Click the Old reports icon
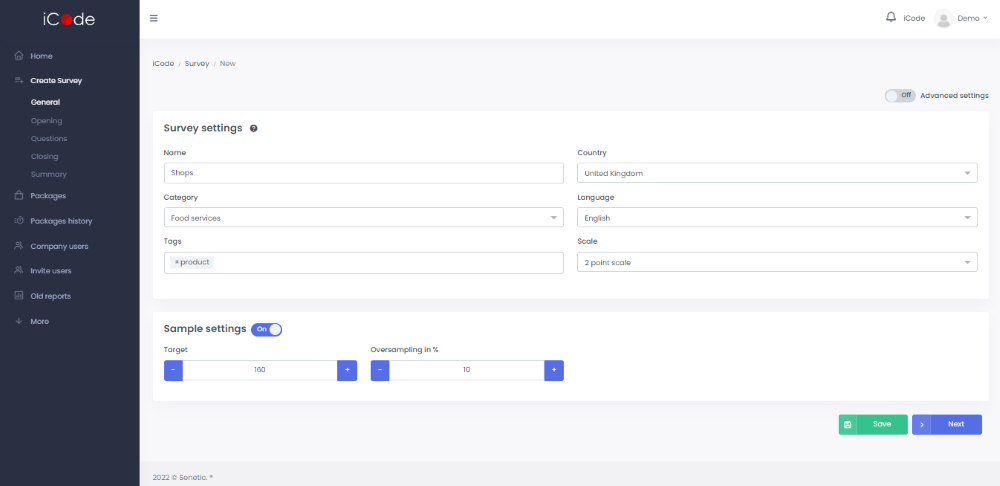Image resolution: width=1000 pixels, height=486 pixels. coord(19,296)
